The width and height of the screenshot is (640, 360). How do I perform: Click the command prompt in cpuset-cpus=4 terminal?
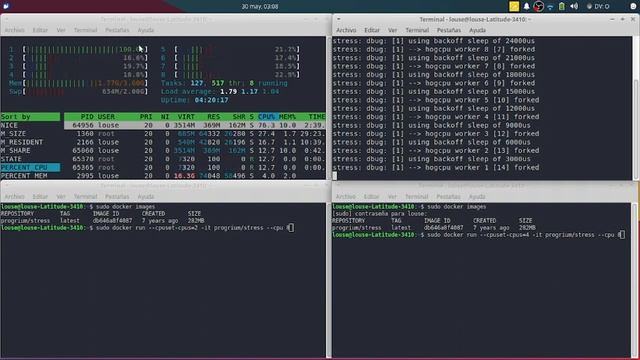point(478,235)
